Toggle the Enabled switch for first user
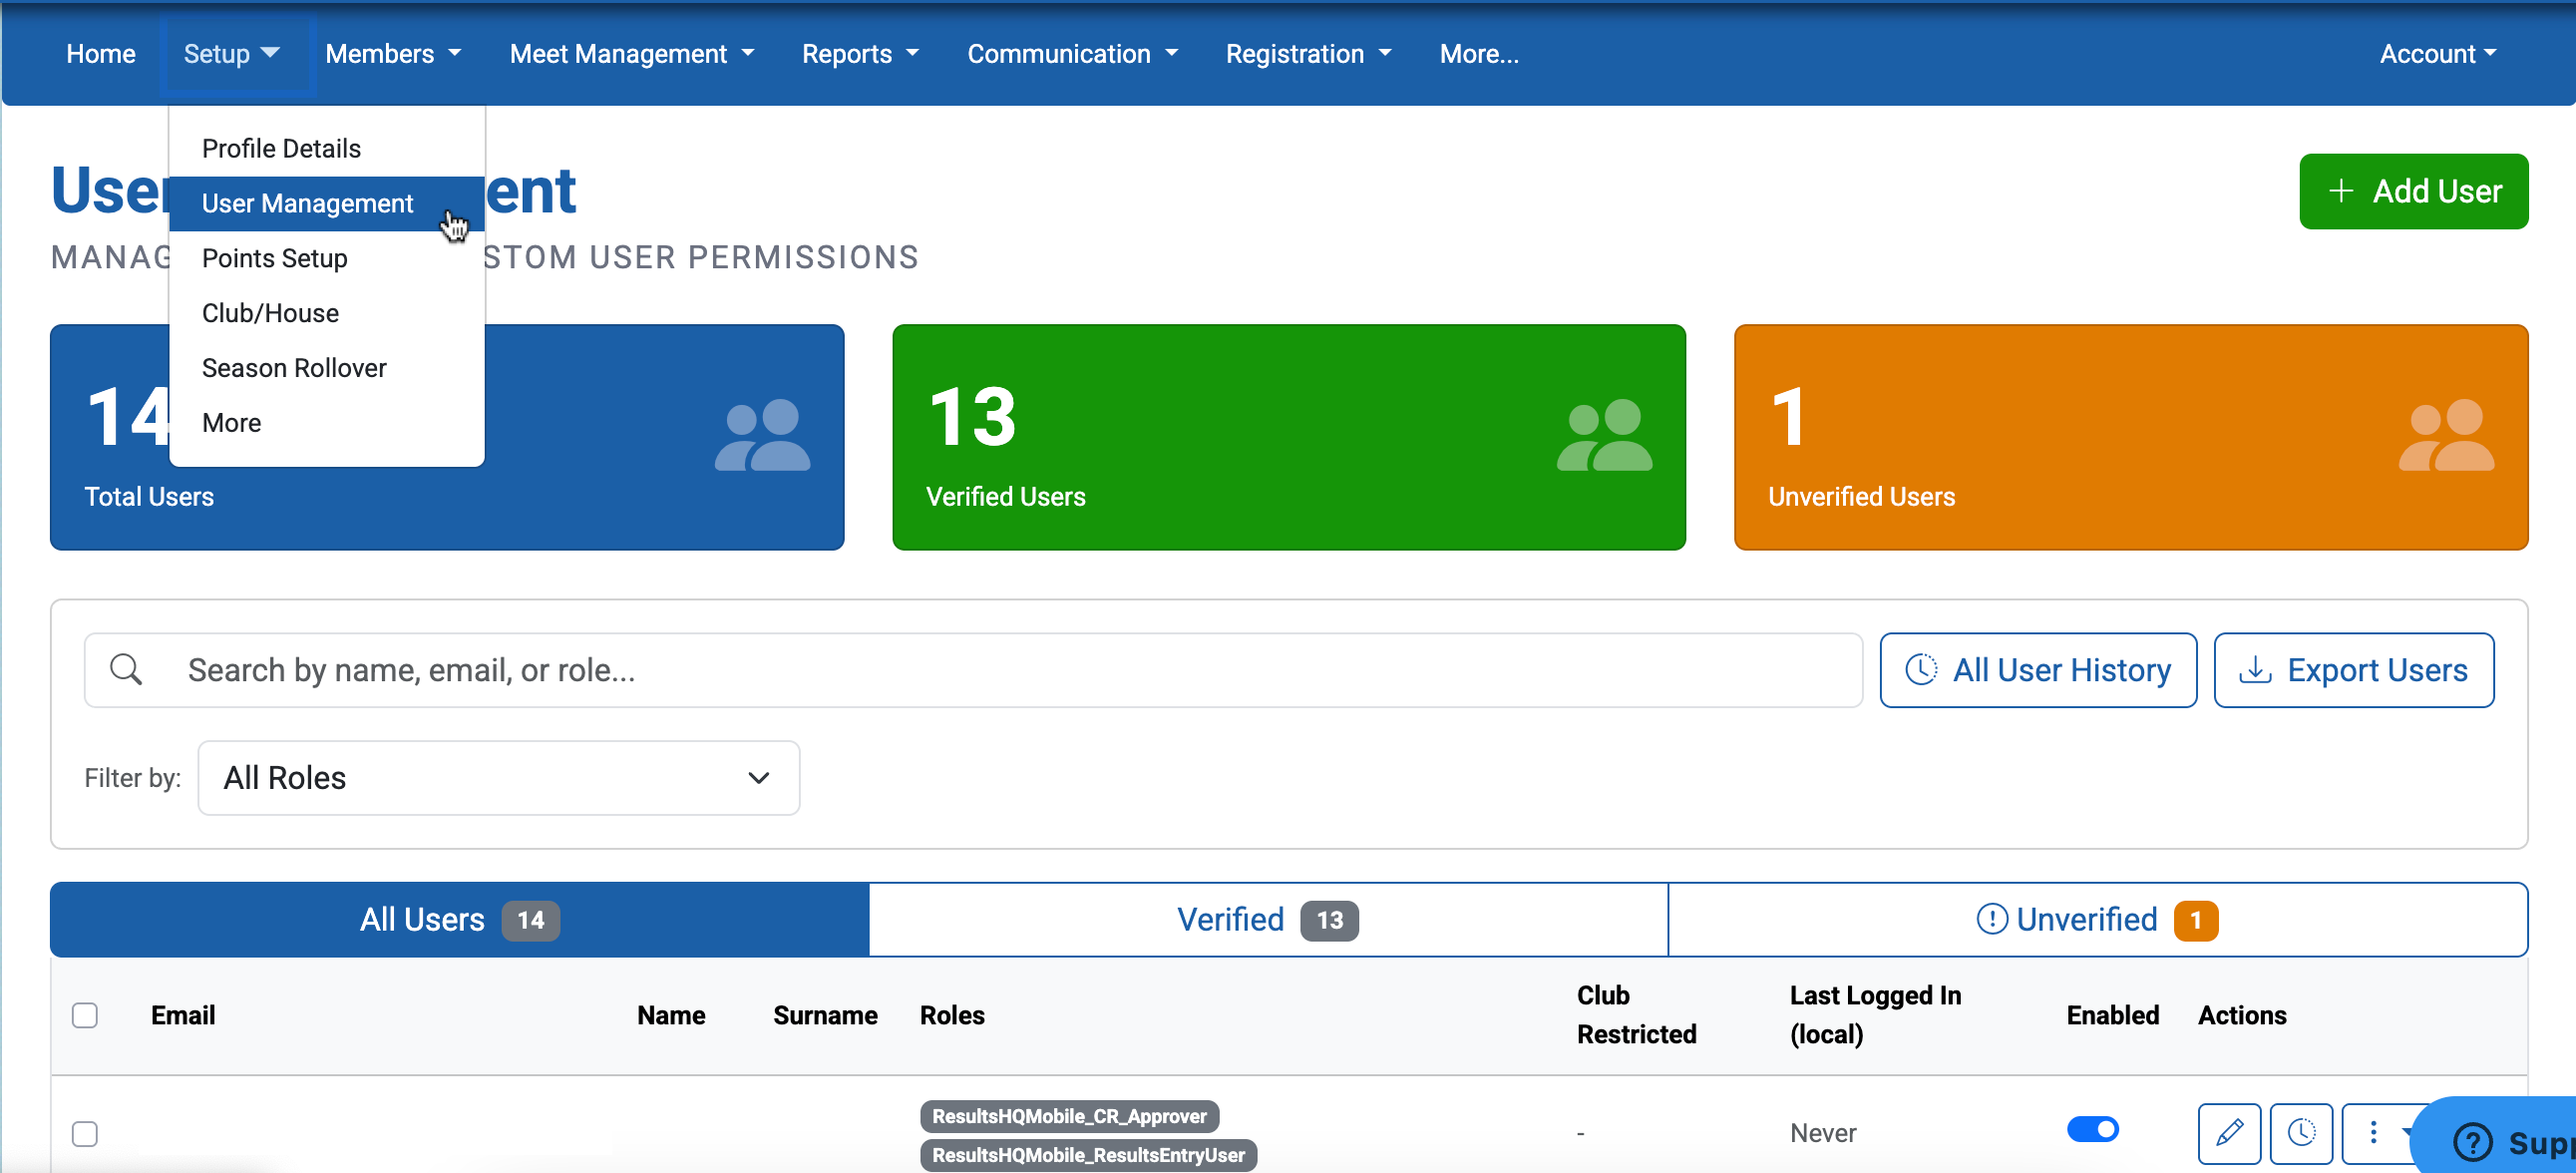 tap(2092, 1129)
